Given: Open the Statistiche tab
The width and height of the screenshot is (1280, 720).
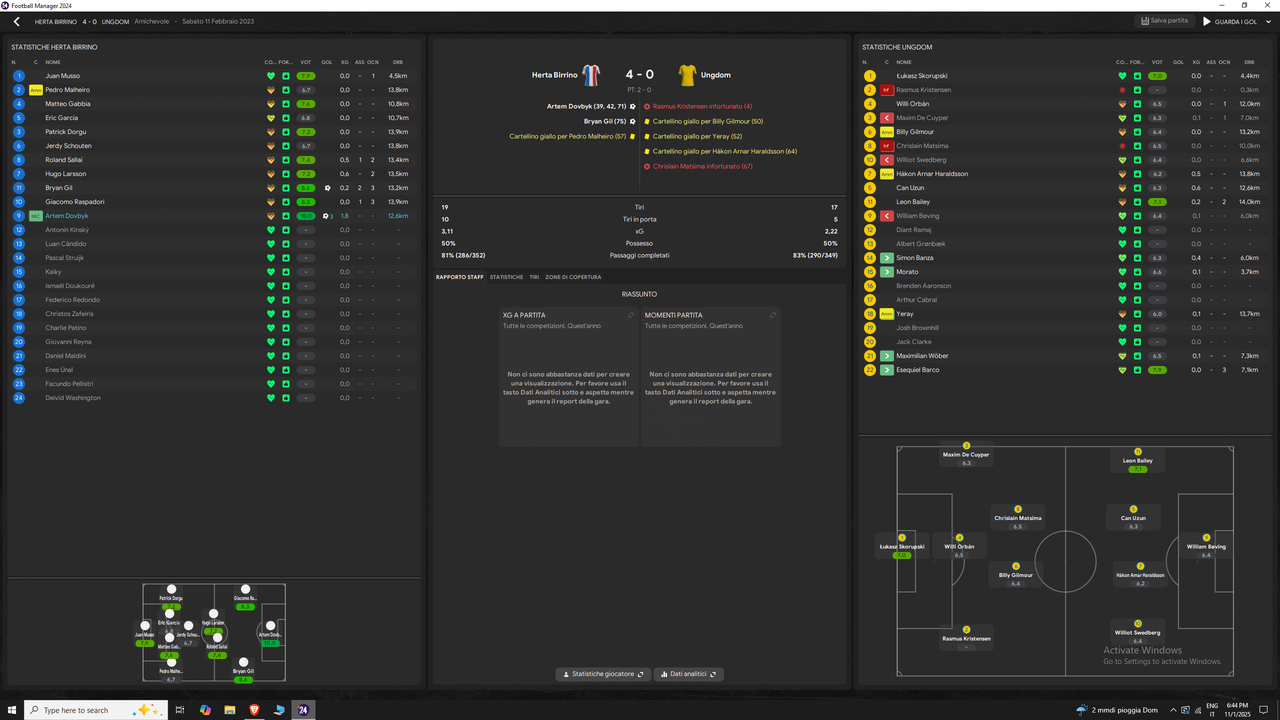Looking at the screenshot, I should [506, 277].
